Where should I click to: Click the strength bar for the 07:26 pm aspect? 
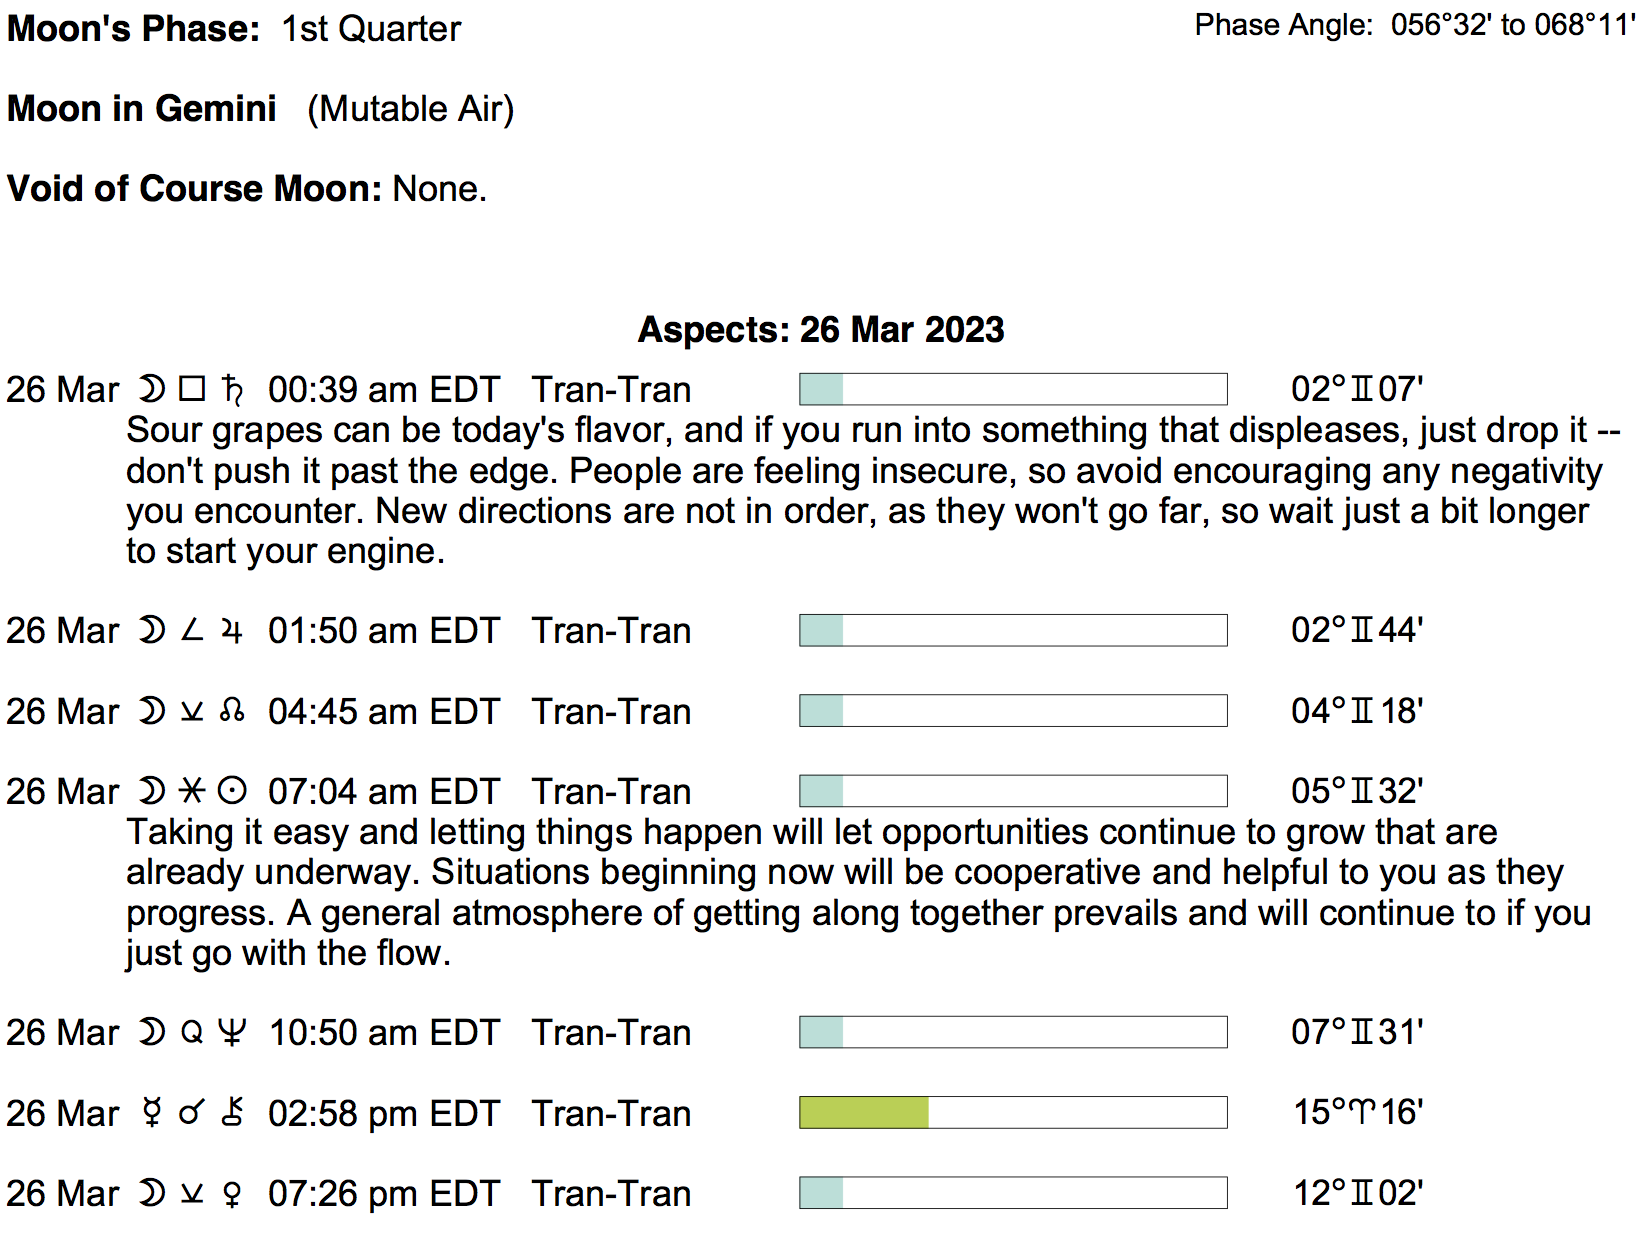click(1013, 1193)
